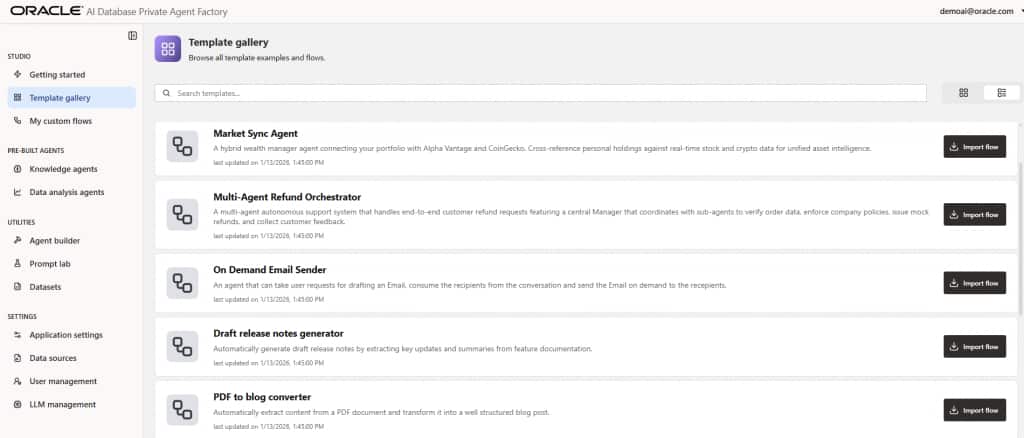Open Knowledge agents section
The image size is (1024, 438).
coord(63,169)
